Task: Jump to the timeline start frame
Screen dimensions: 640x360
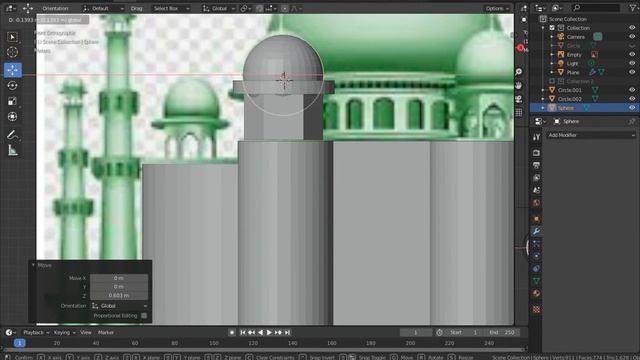Action: click(243, 333)
